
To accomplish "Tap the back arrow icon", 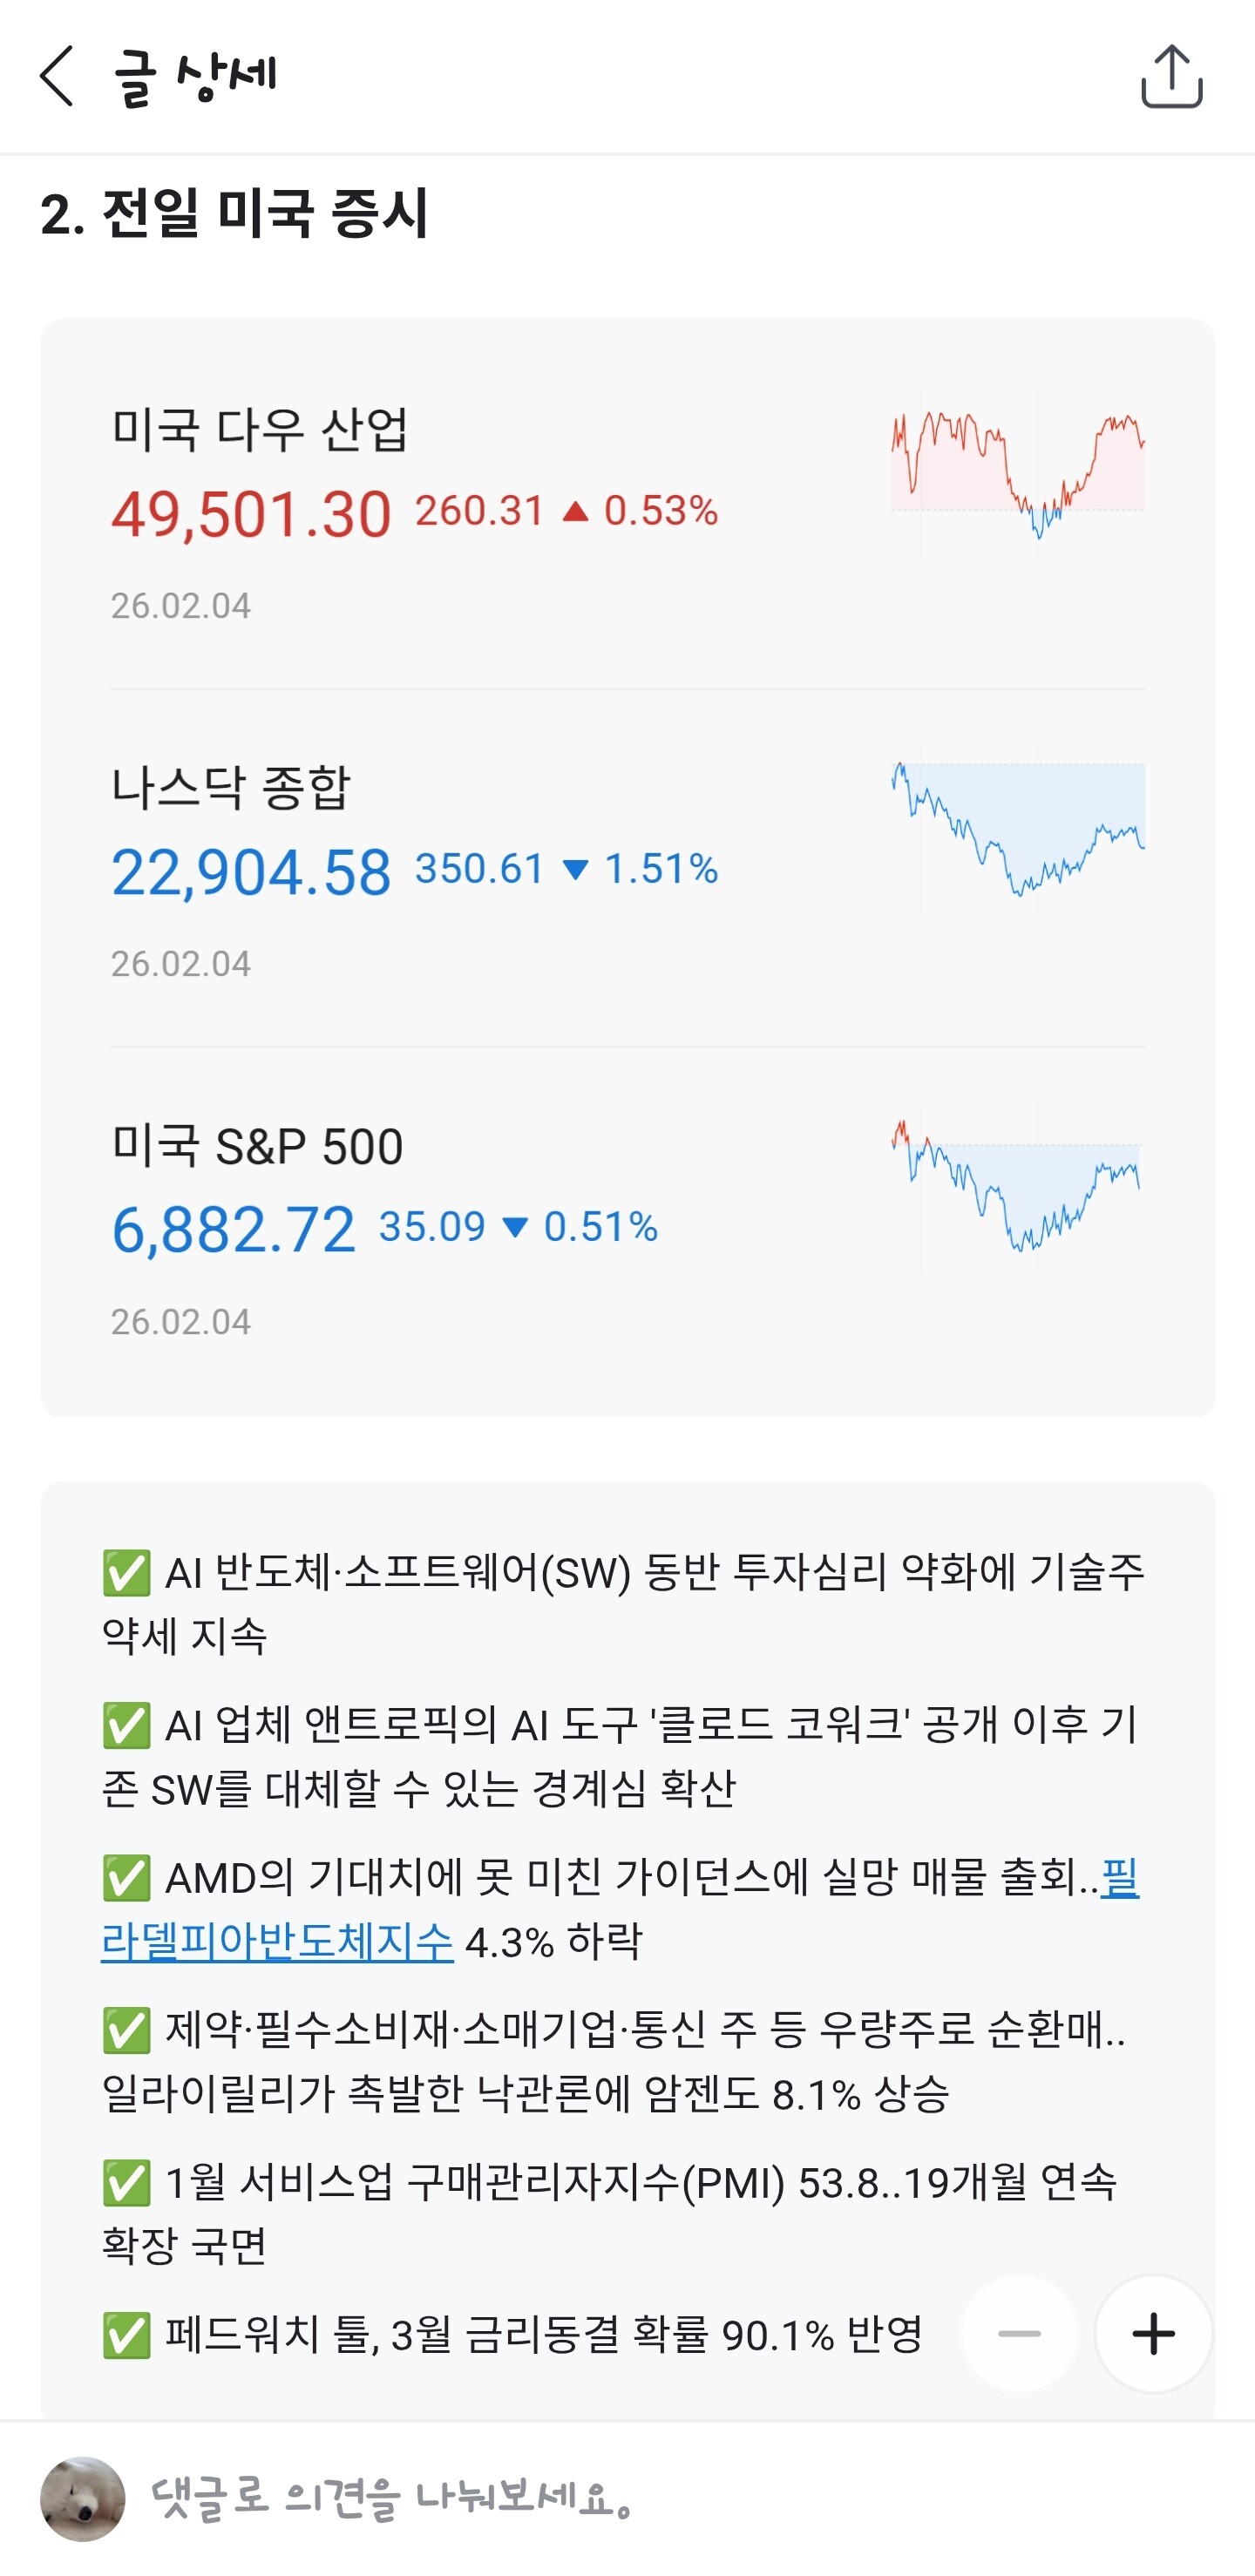I will tap(57, 76).
